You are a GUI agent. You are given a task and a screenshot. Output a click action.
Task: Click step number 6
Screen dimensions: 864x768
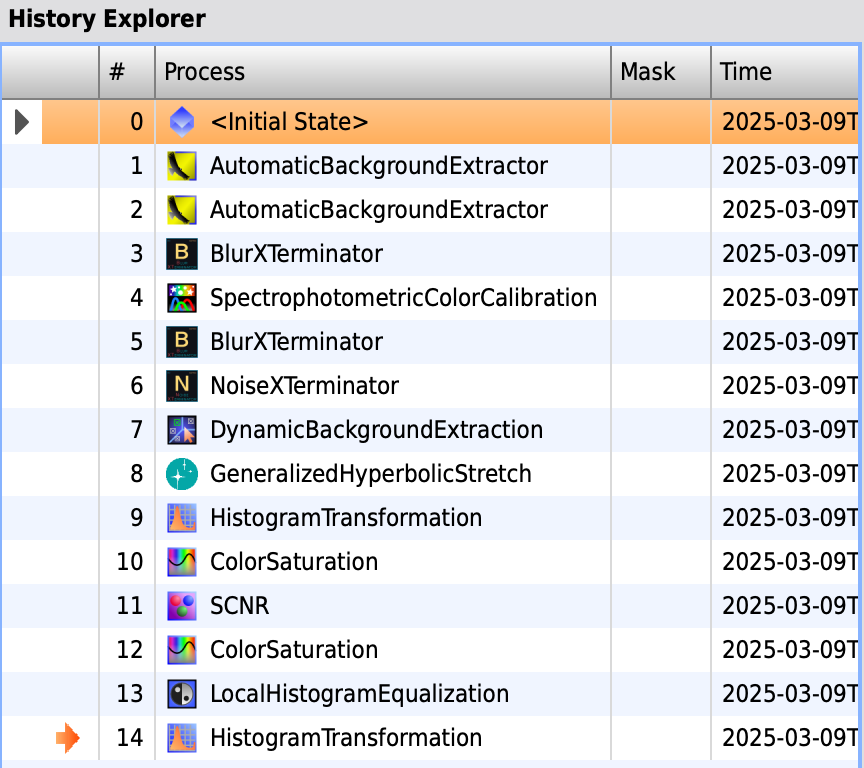tap(137, 386)
